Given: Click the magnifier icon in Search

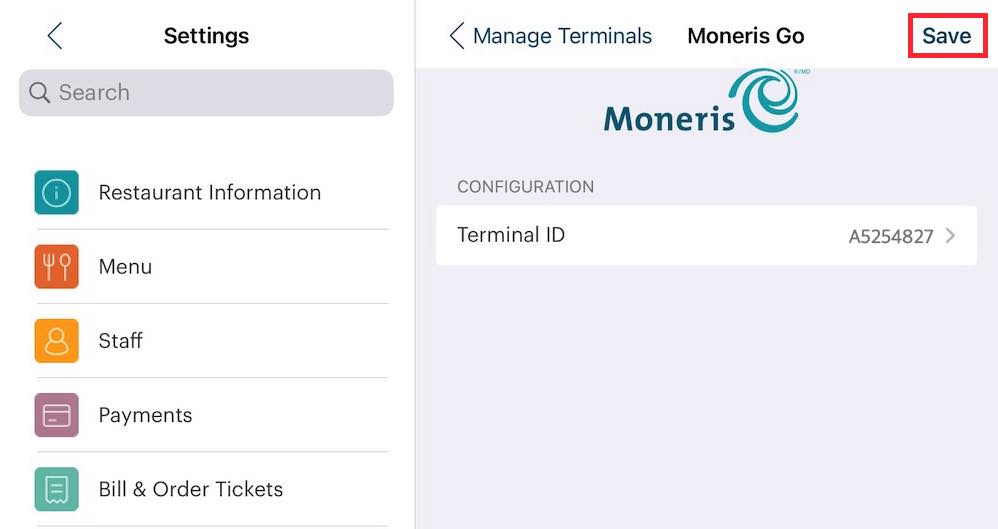Looking at the screenshot, I should point(39,92).
